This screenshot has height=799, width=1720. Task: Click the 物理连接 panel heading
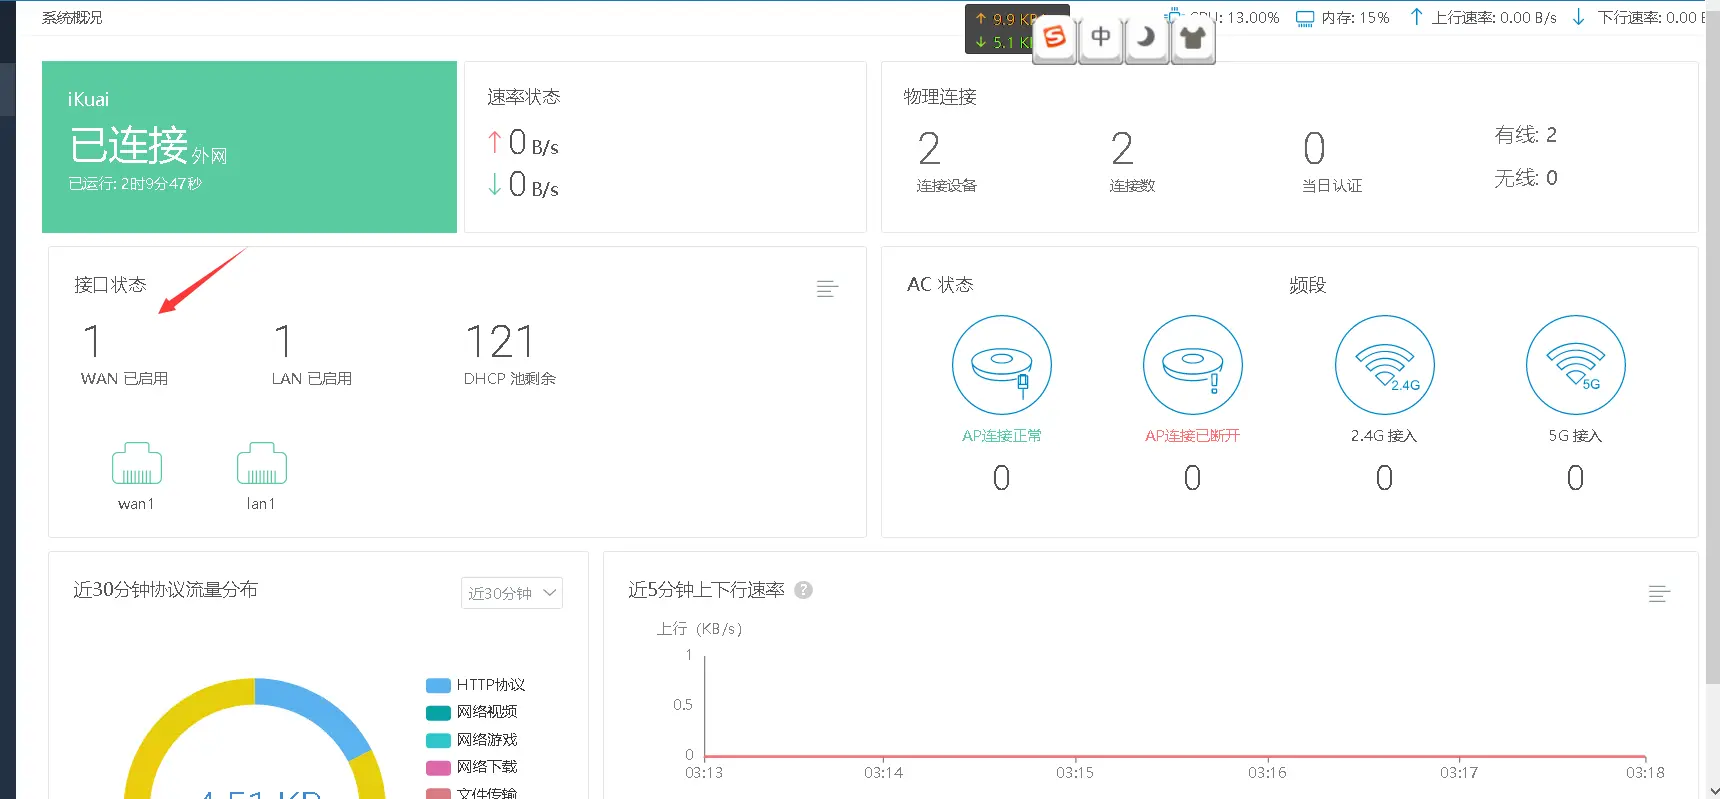point(940,97)
